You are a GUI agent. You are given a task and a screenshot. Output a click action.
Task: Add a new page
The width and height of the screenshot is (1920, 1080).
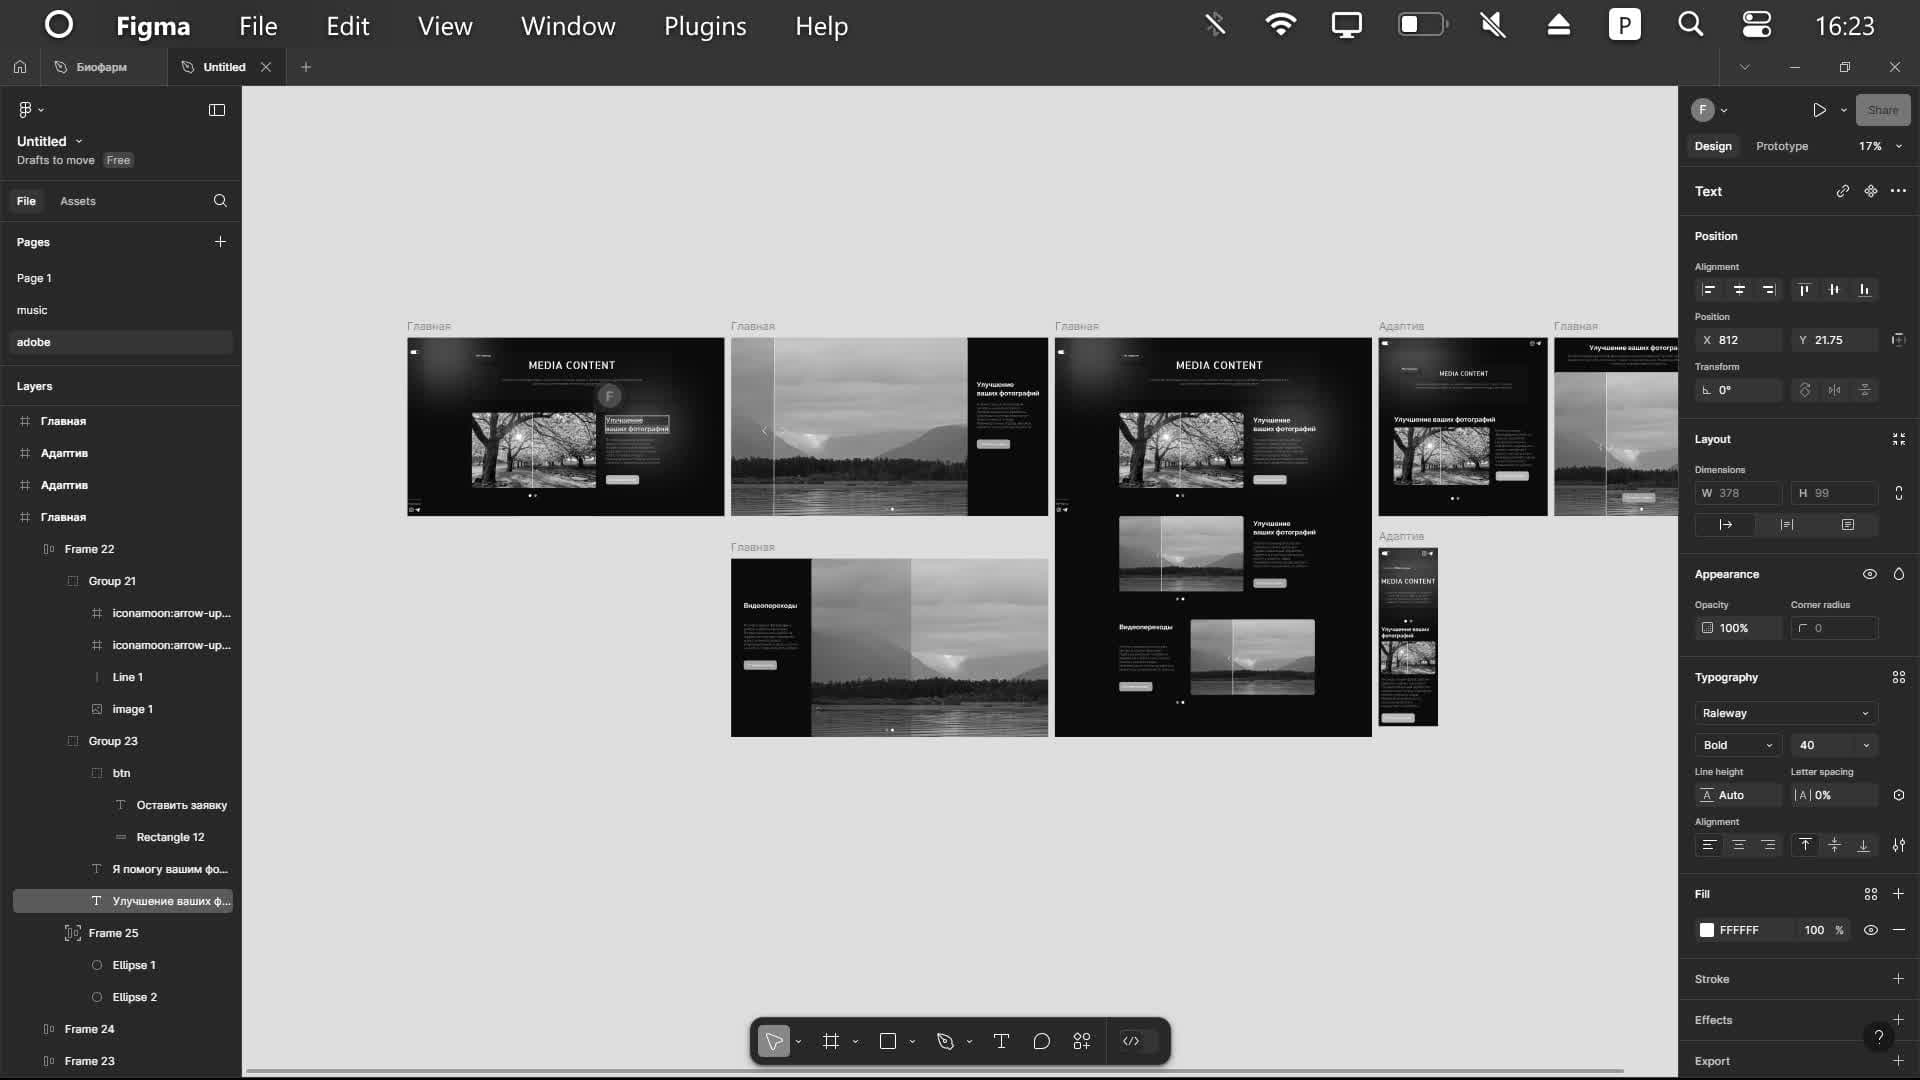[220, 242]
